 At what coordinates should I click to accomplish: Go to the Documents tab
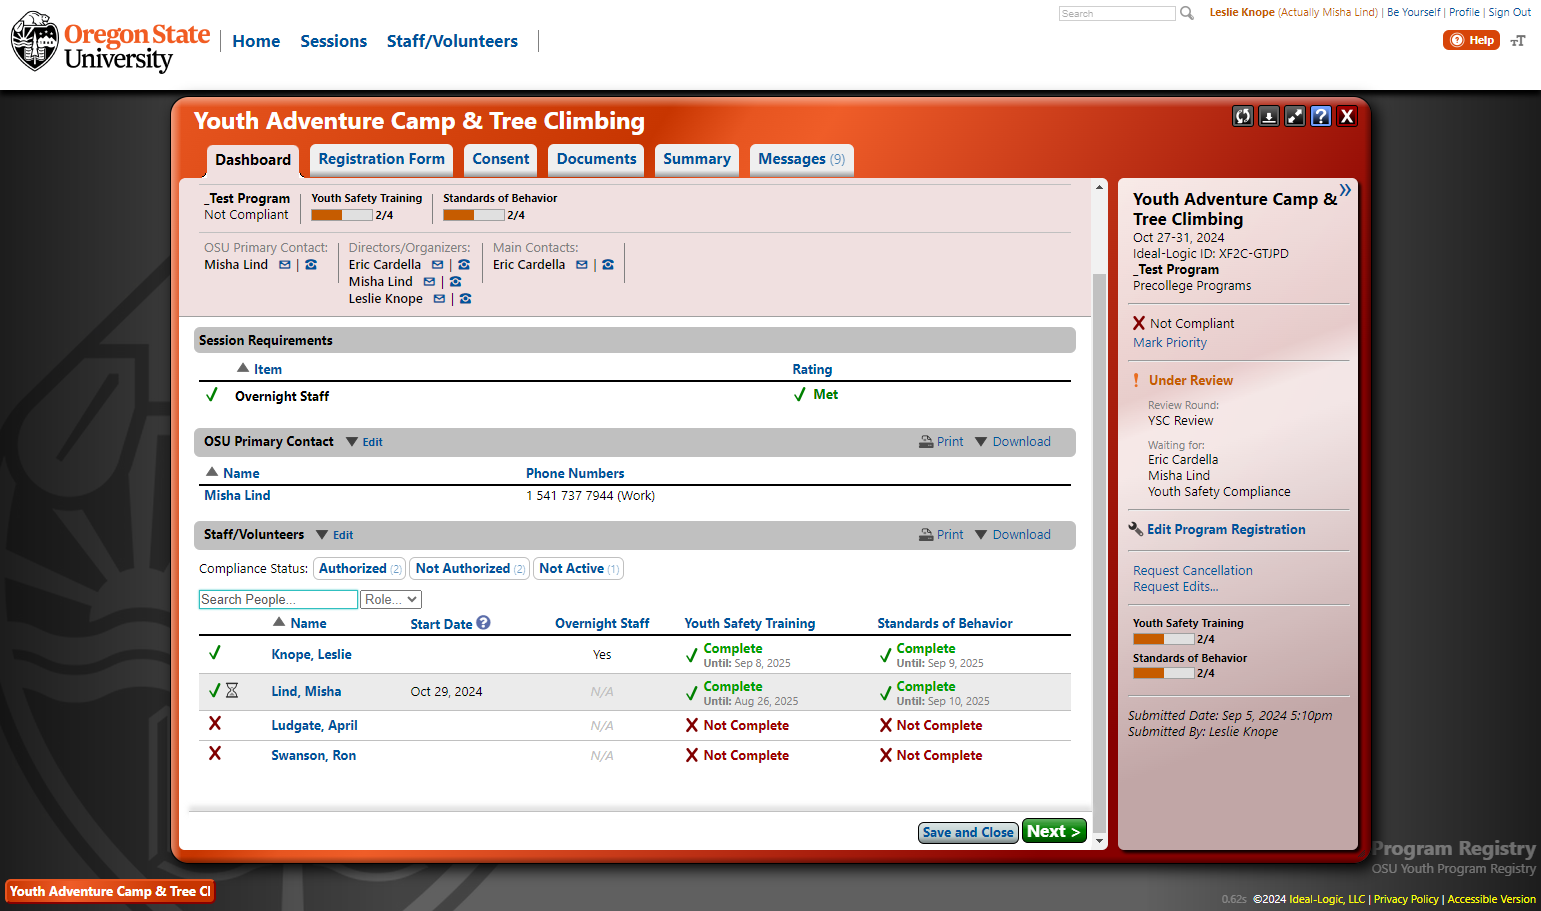pyautogui.click(x=596, y=160)
